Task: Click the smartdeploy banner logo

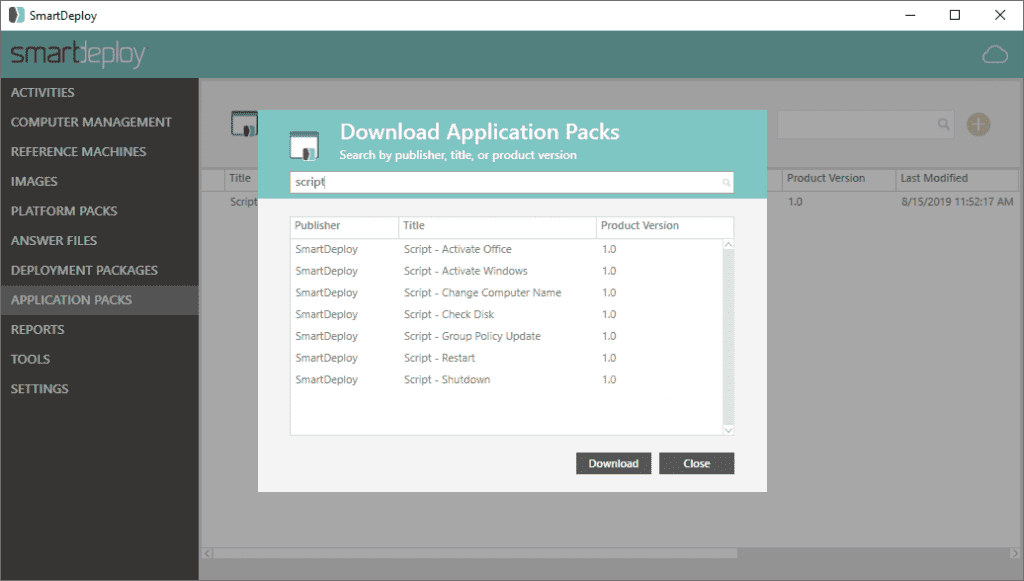Action: (x=79, y=54)
